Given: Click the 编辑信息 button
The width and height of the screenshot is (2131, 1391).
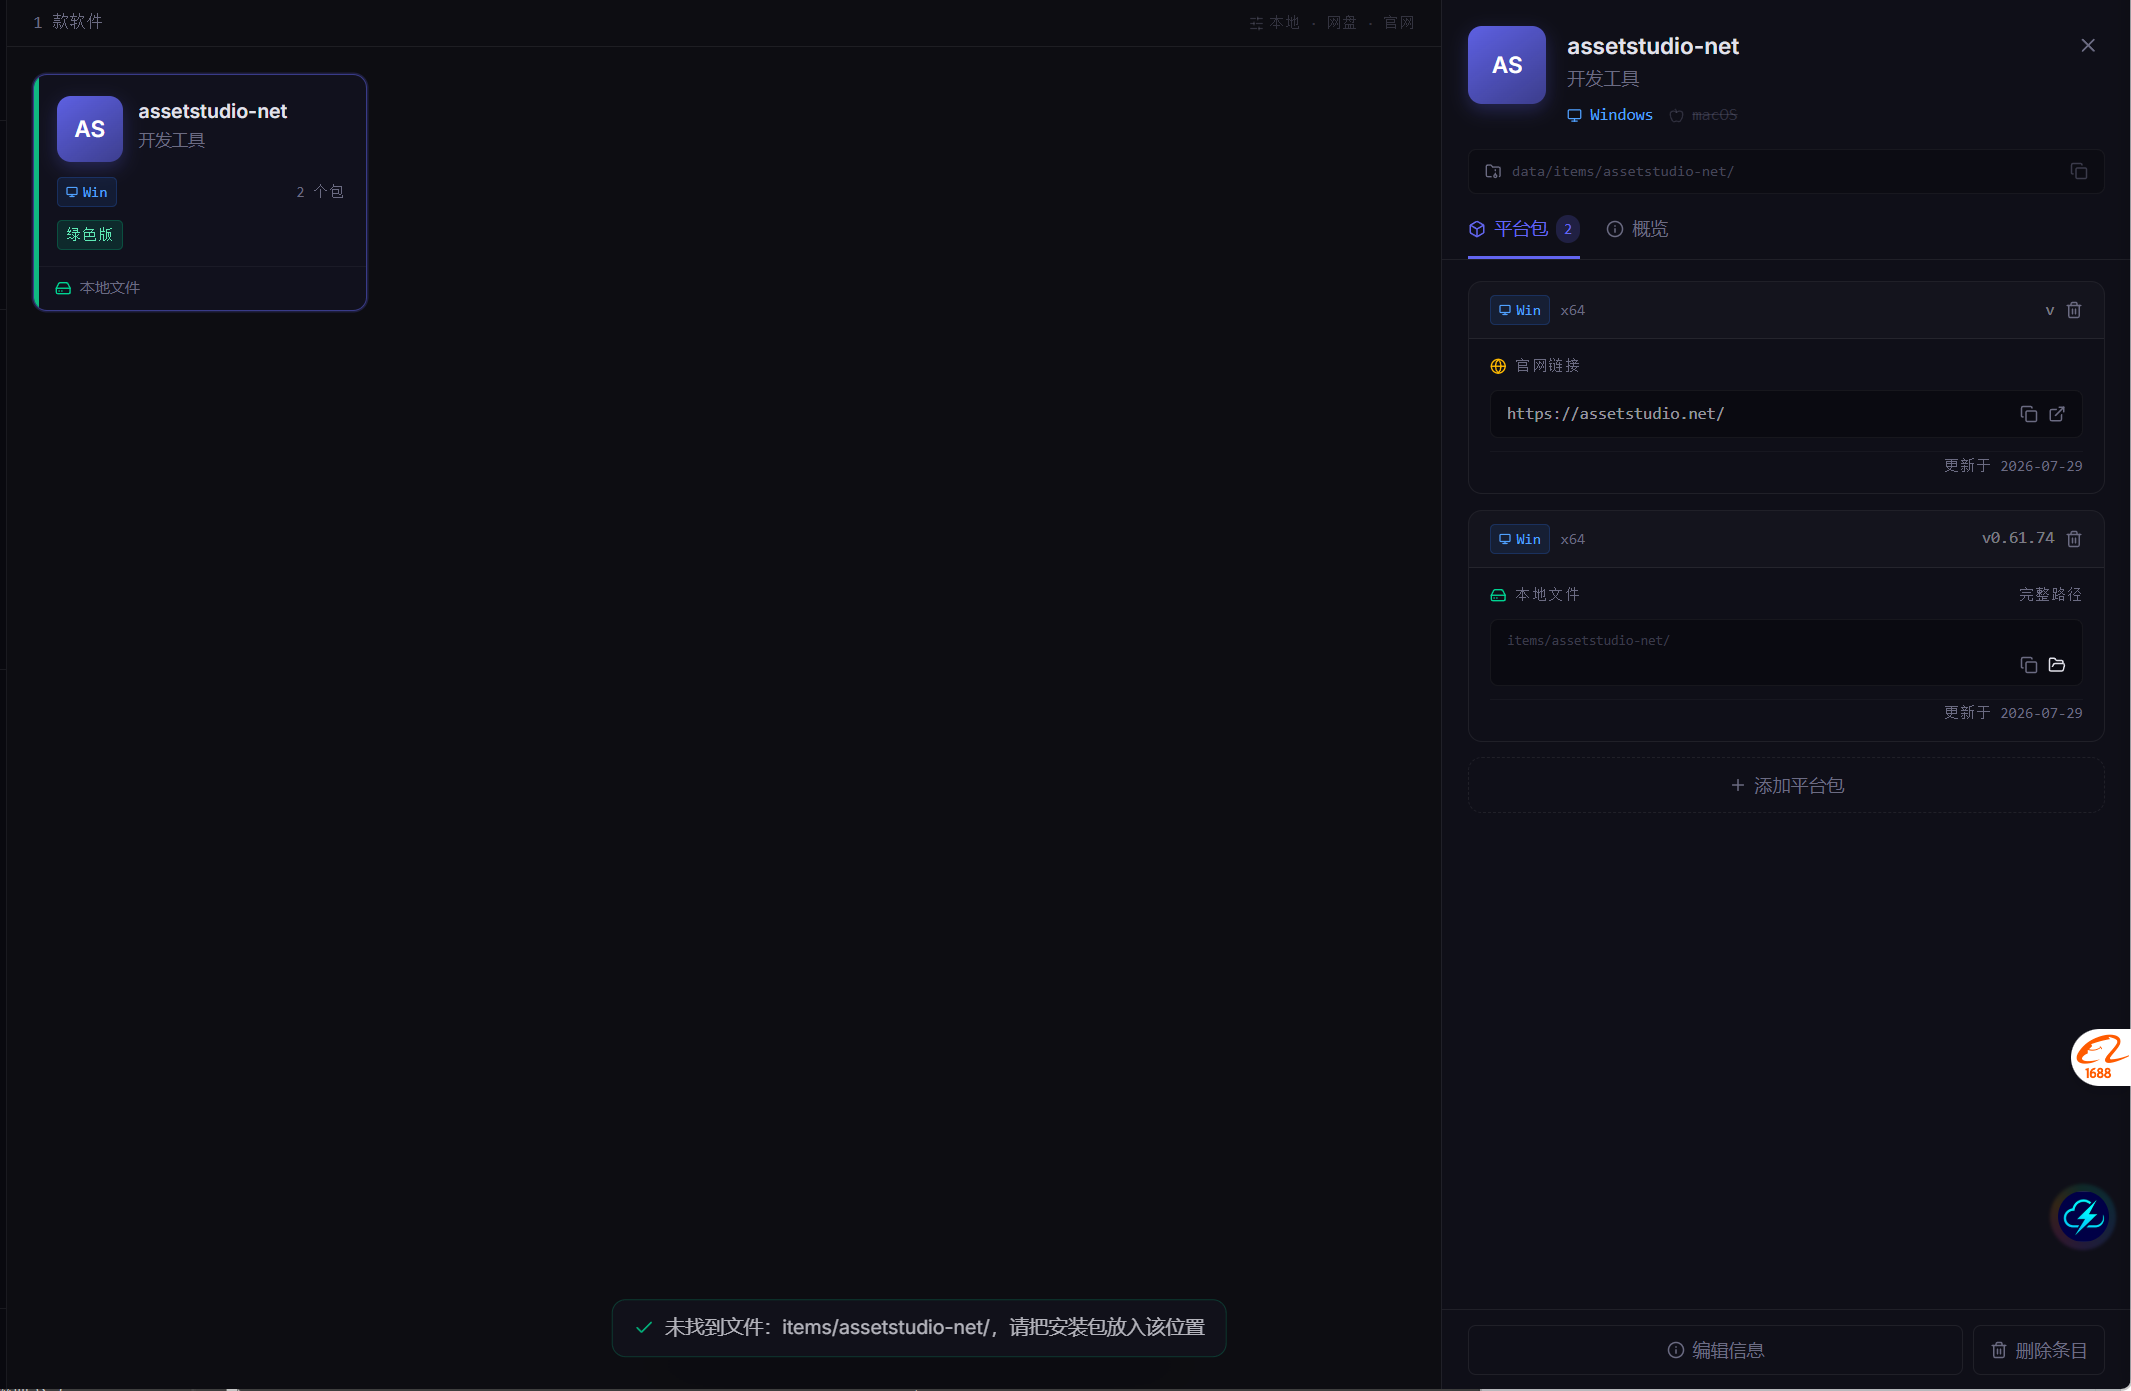Looking at the screenshot, I should [x=1715, y=1350].
